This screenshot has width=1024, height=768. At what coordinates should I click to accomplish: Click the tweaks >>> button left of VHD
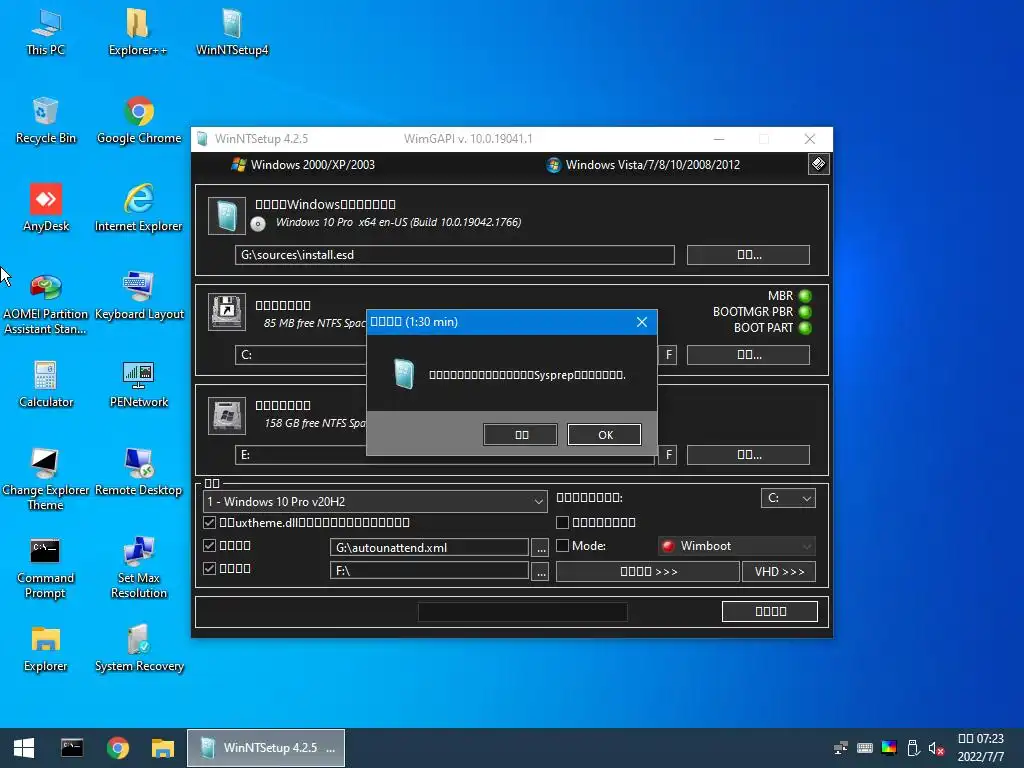[x=648, y=571]
